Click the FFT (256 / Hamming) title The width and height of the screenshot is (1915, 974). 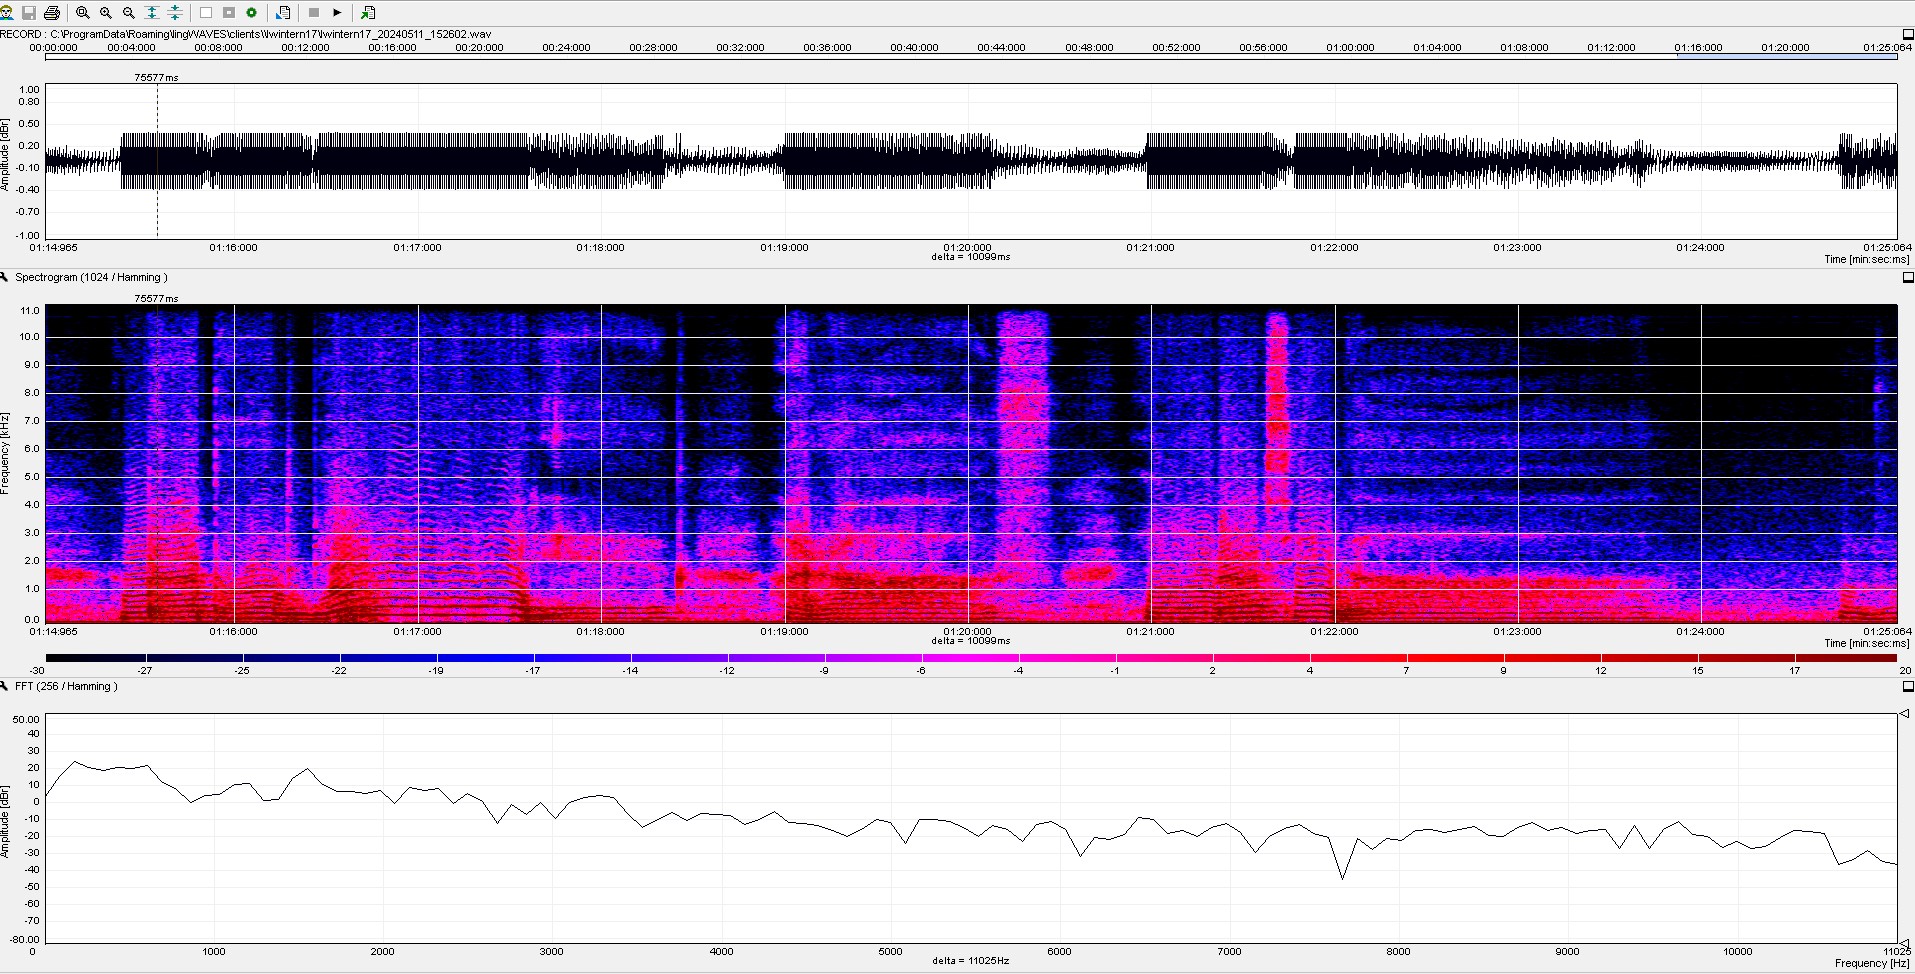click(x=66, y=686)
